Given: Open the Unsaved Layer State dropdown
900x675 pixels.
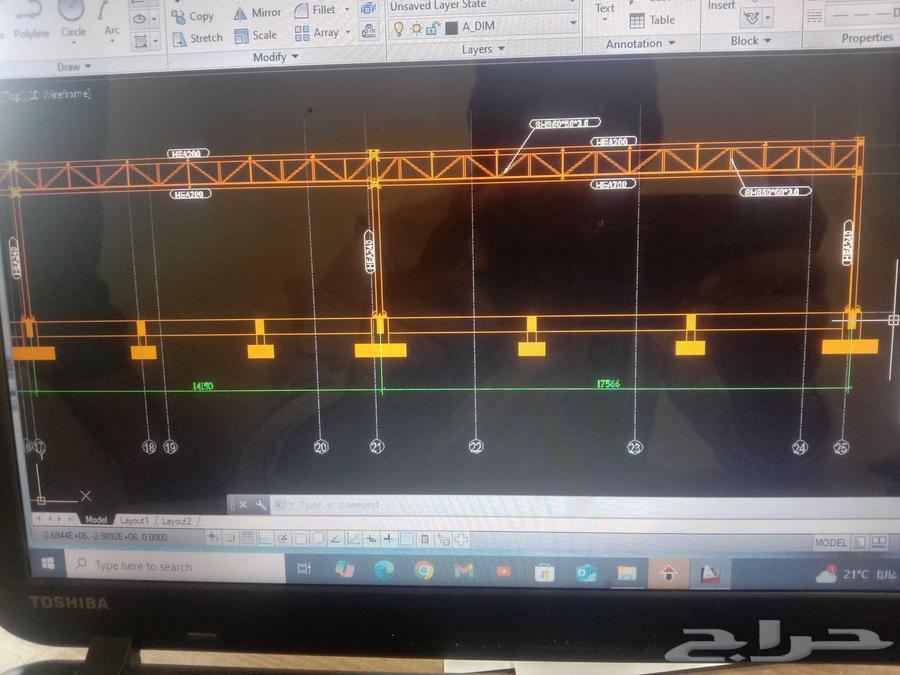Looking at the screenshot, I should (482, 6).
